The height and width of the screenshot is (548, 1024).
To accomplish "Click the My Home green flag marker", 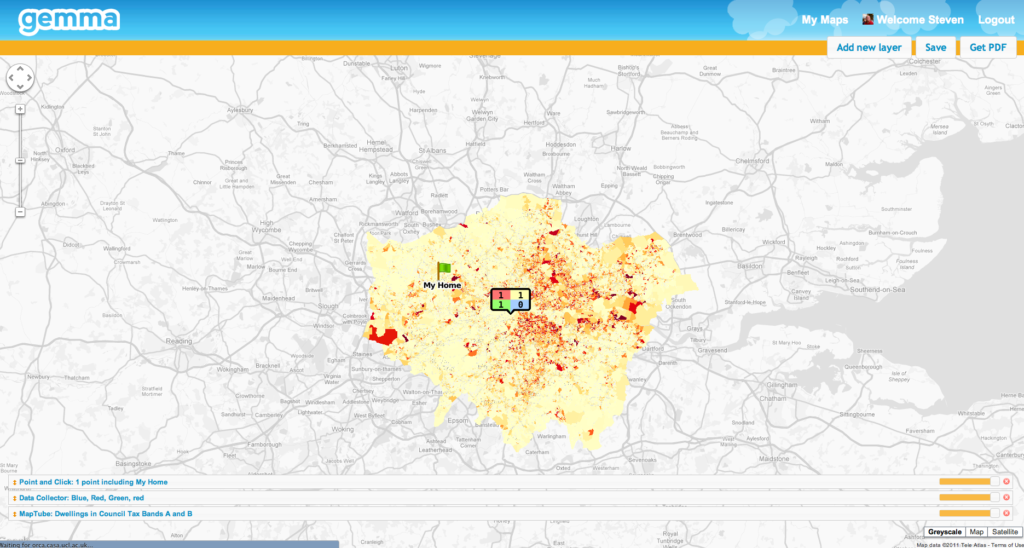I will (444, 270).
